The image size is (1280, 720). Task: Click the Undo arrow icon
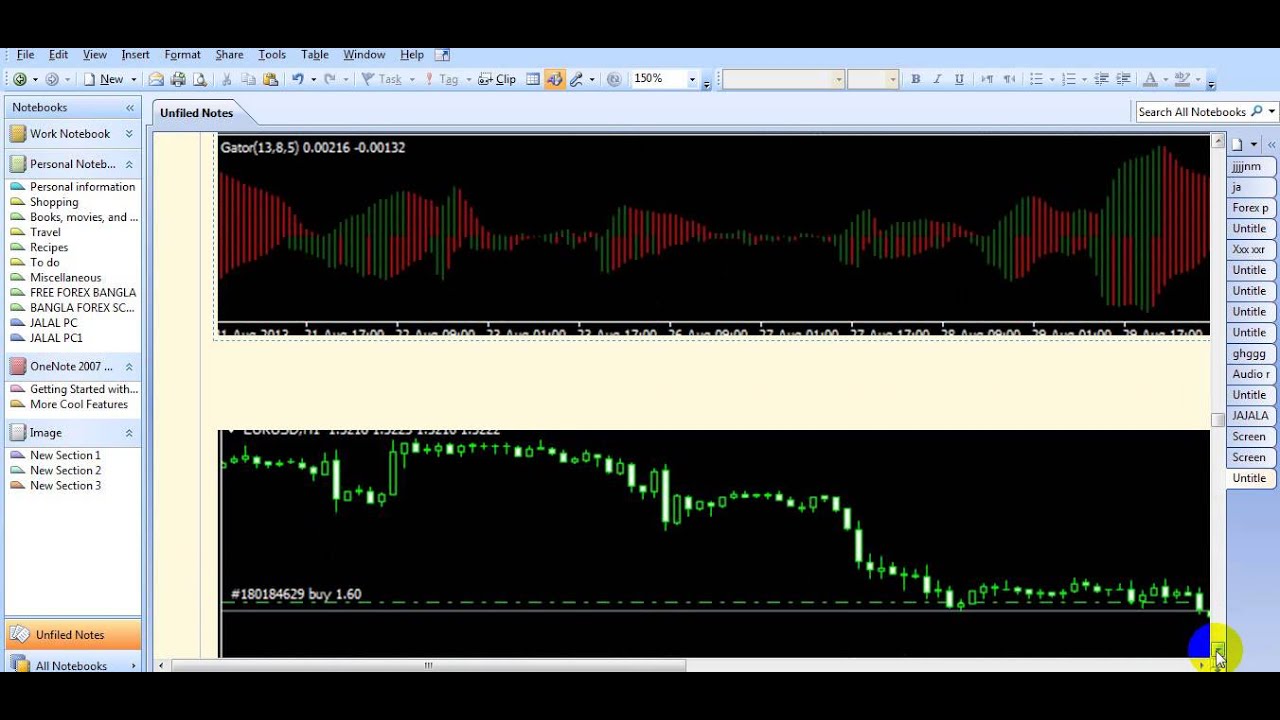tap(297, 79)
